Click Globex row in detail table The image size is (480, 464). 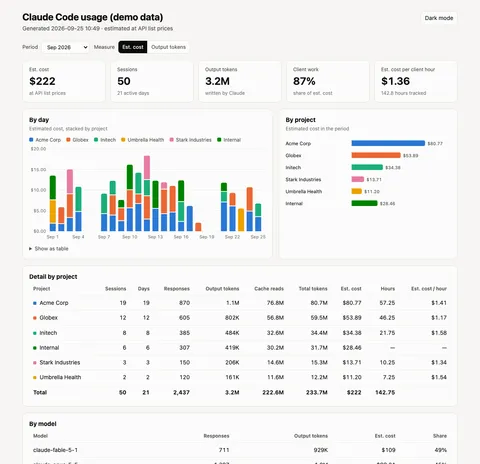tap(240, 318)
